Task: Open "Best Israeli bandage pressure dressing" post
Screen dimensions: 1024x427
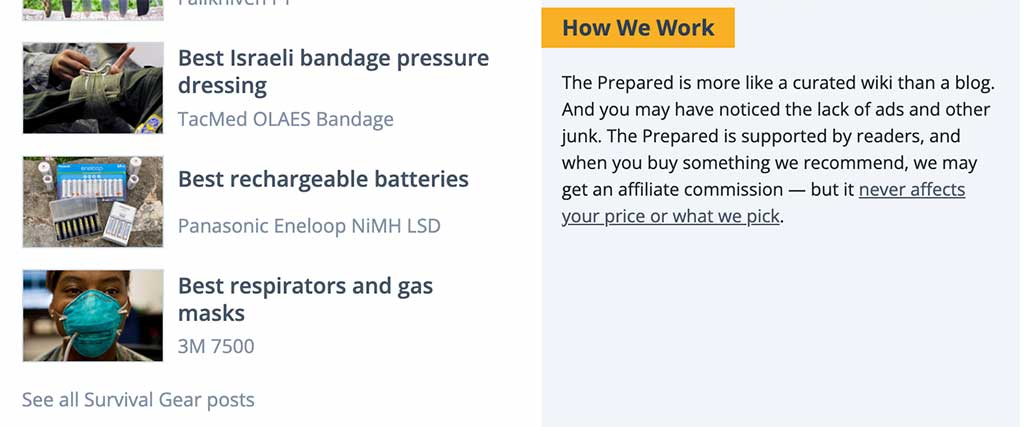Action: click(x=333, y=71)
